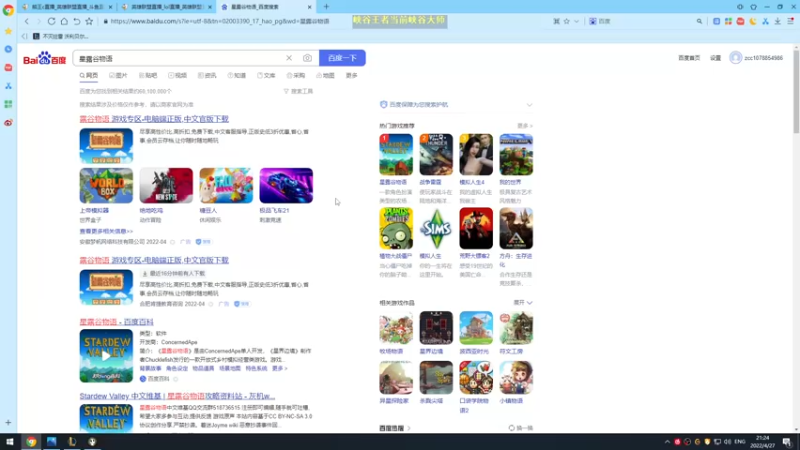Open the War Thunder 战争雷霆 thumbnail
Screen dimensions: 800x450
pyautogui.click(x=436, y=155)
